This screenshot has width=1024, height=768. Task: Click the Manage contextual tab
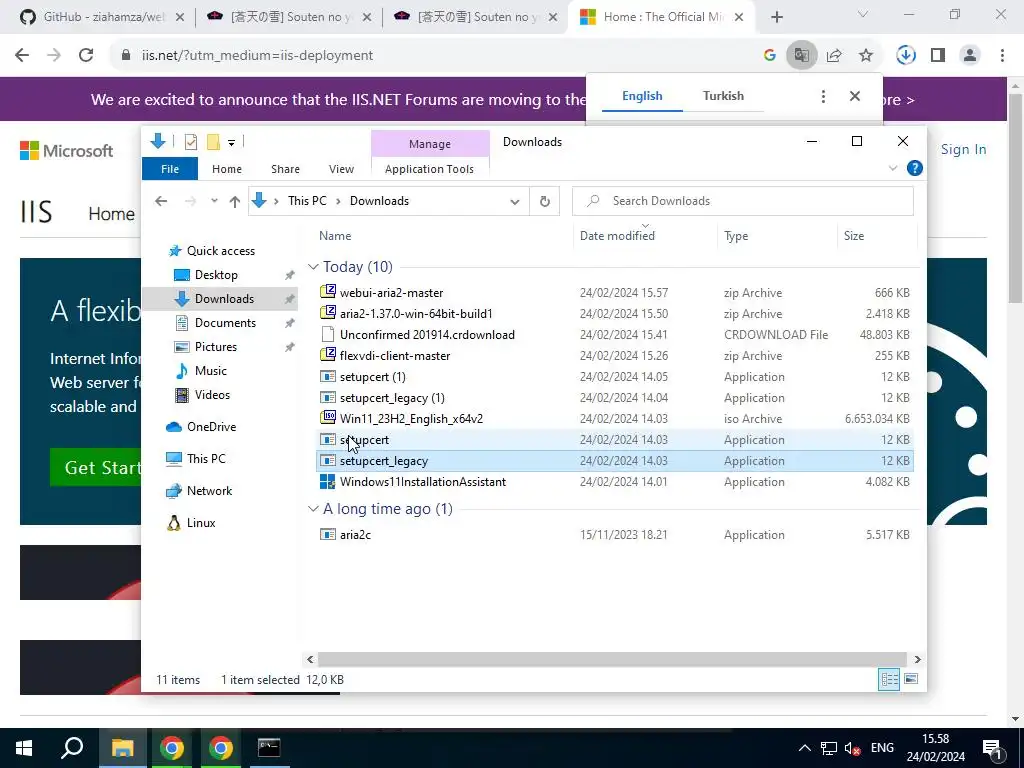[430, 144]
